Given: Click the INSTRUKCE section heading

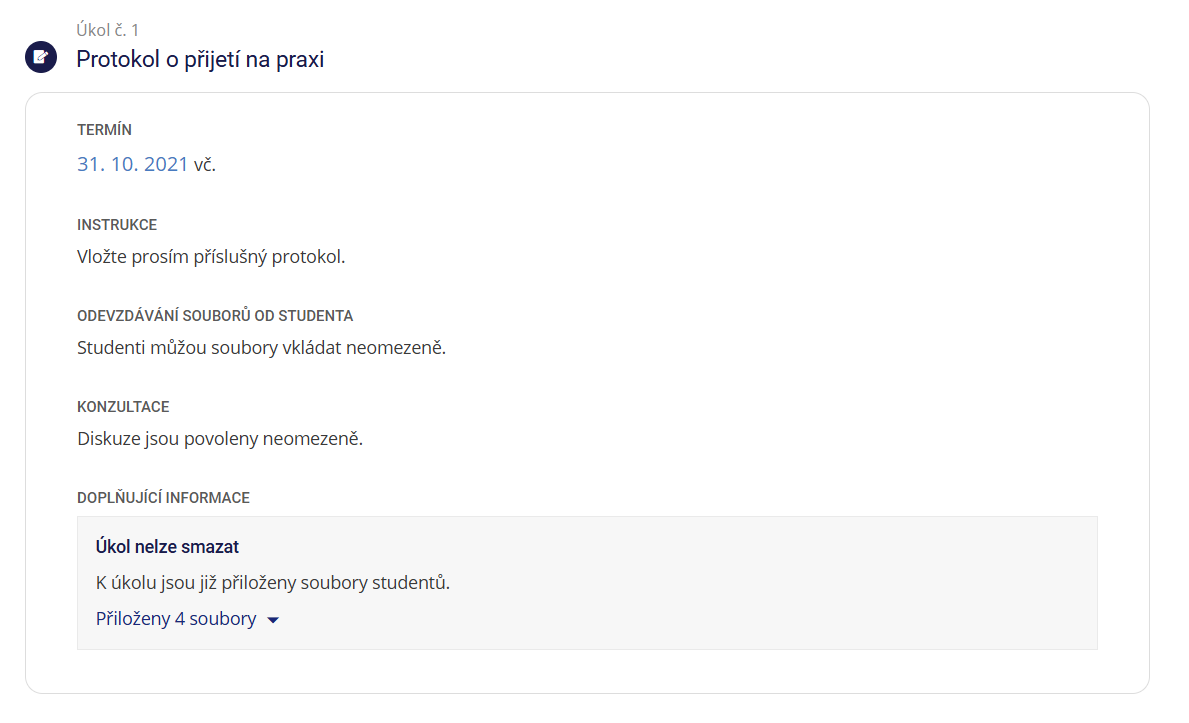Looking at the screenshot, I should (117, 225).
